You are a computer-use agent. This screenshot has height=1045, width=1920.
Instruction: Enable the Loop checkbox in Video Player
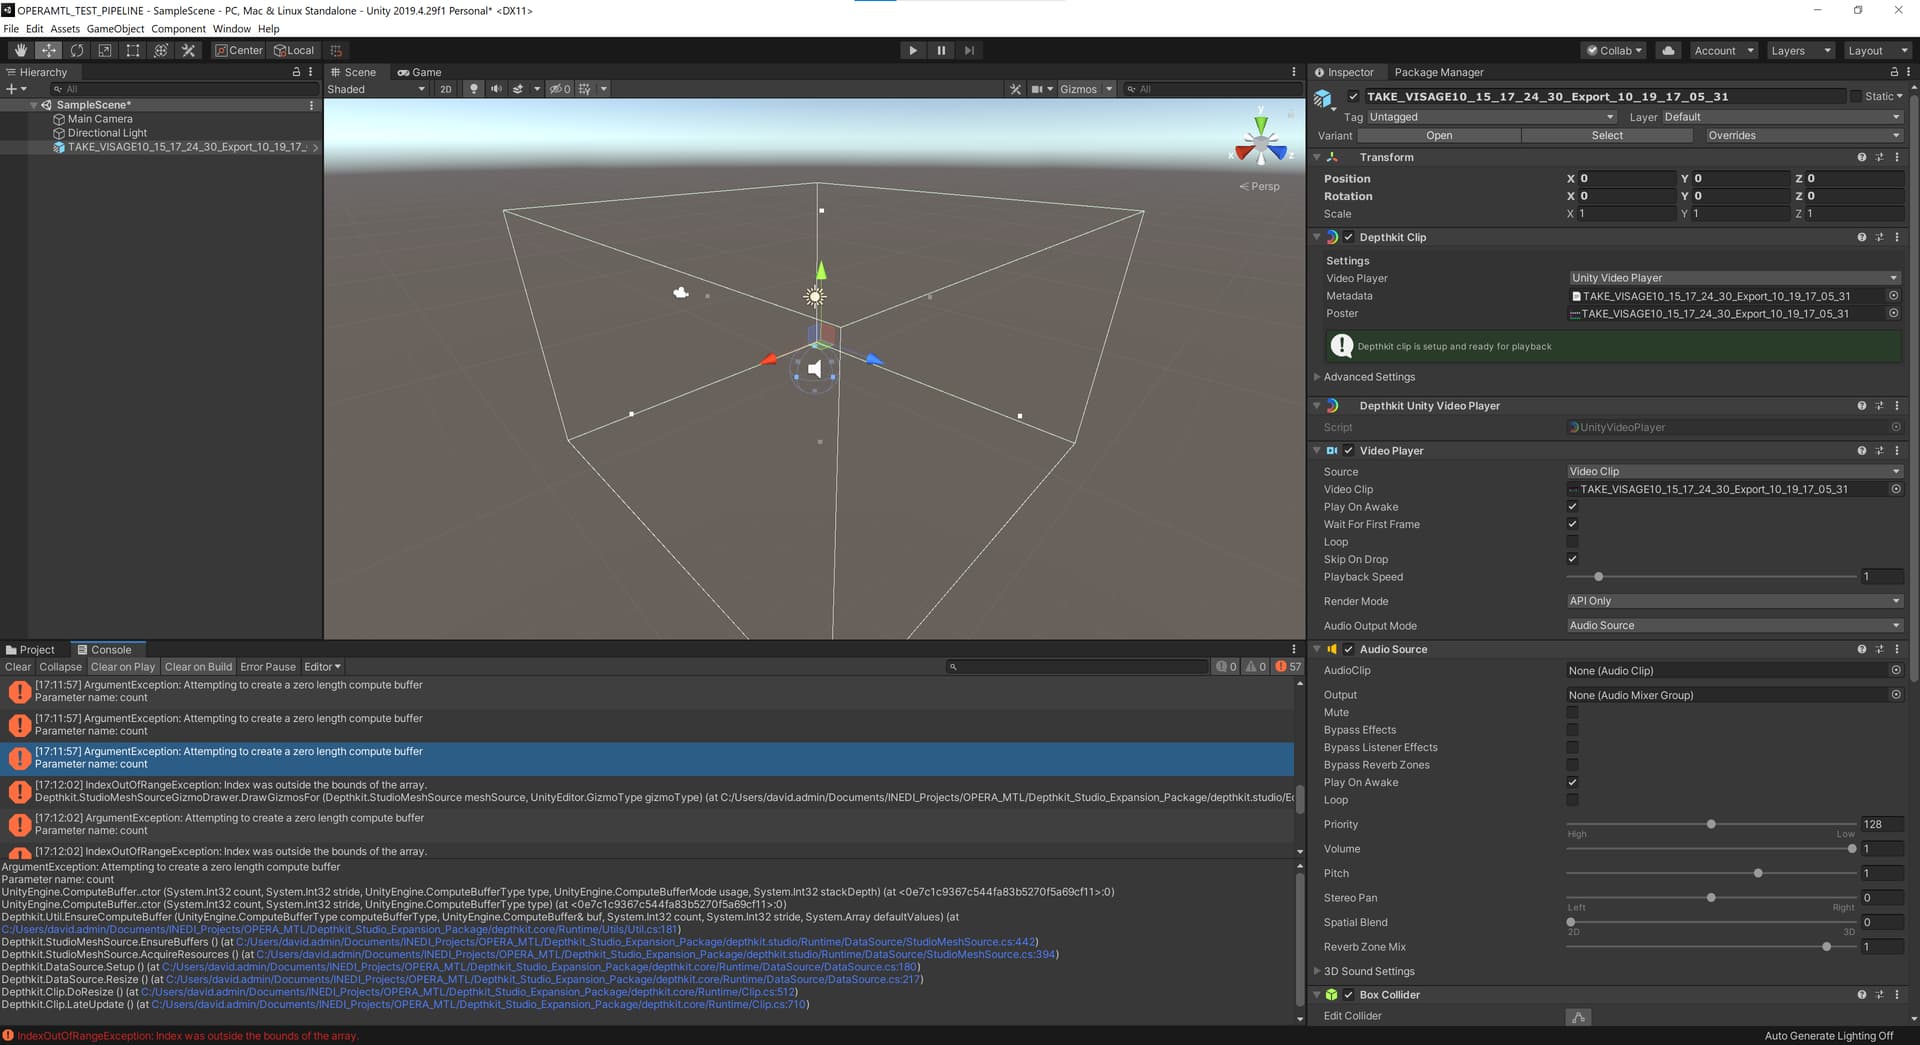1572,542
